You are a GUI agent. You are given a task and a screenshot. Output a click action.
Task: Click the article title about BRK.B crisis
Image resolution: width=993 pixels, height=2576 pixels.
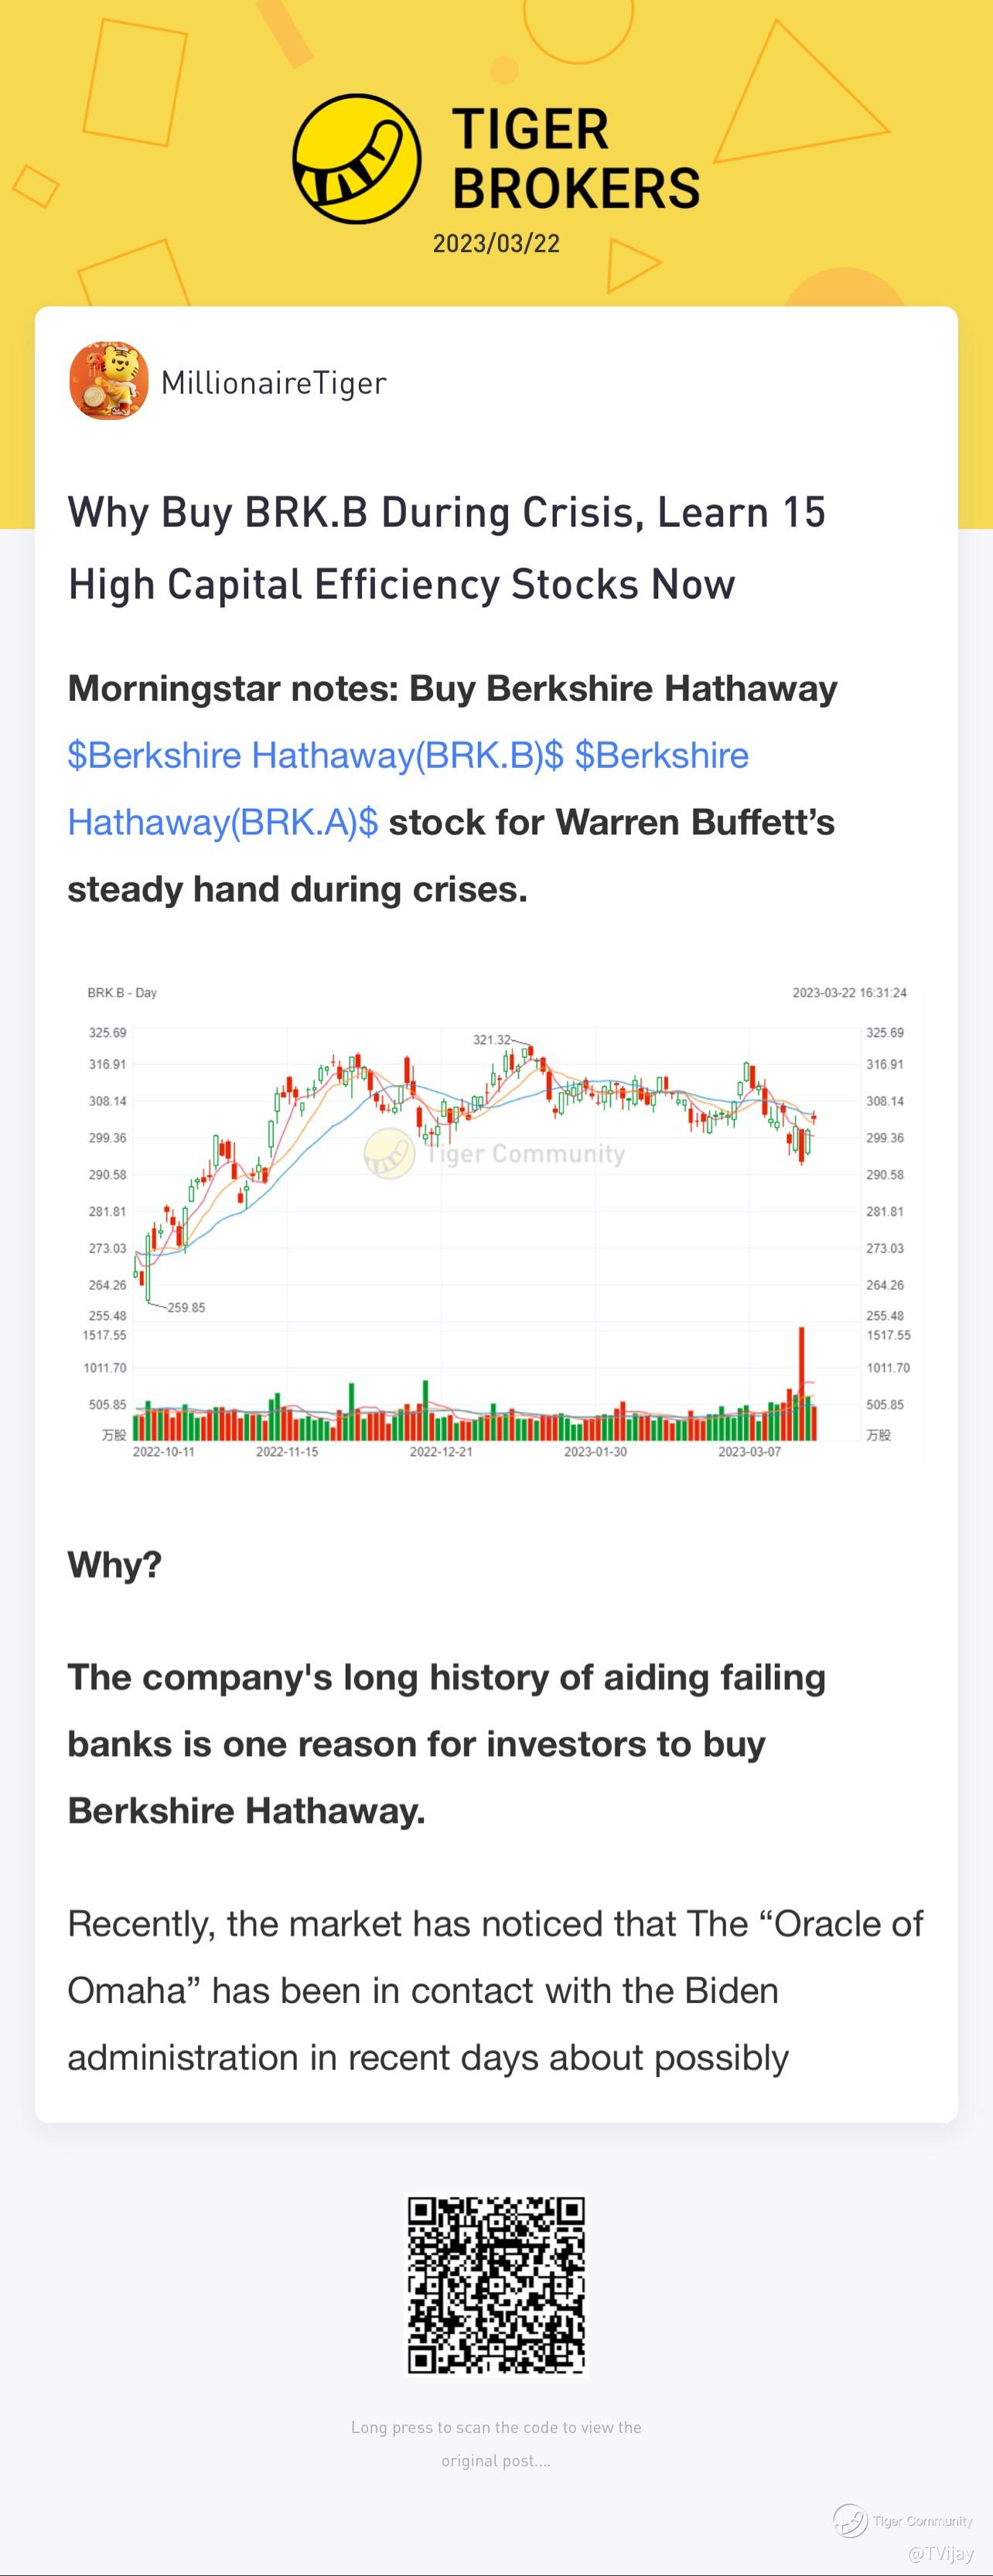pyautogui.click(x=446, y=548)
